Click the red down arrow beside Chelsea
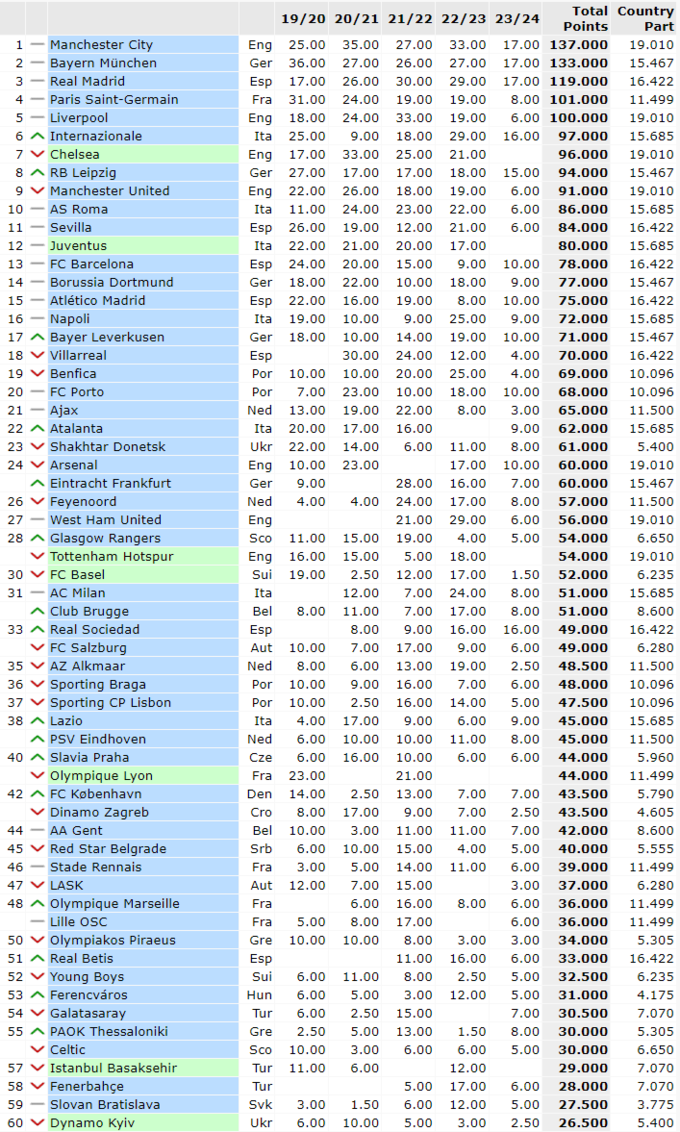 pyautogui.click(x=37, y=154)
